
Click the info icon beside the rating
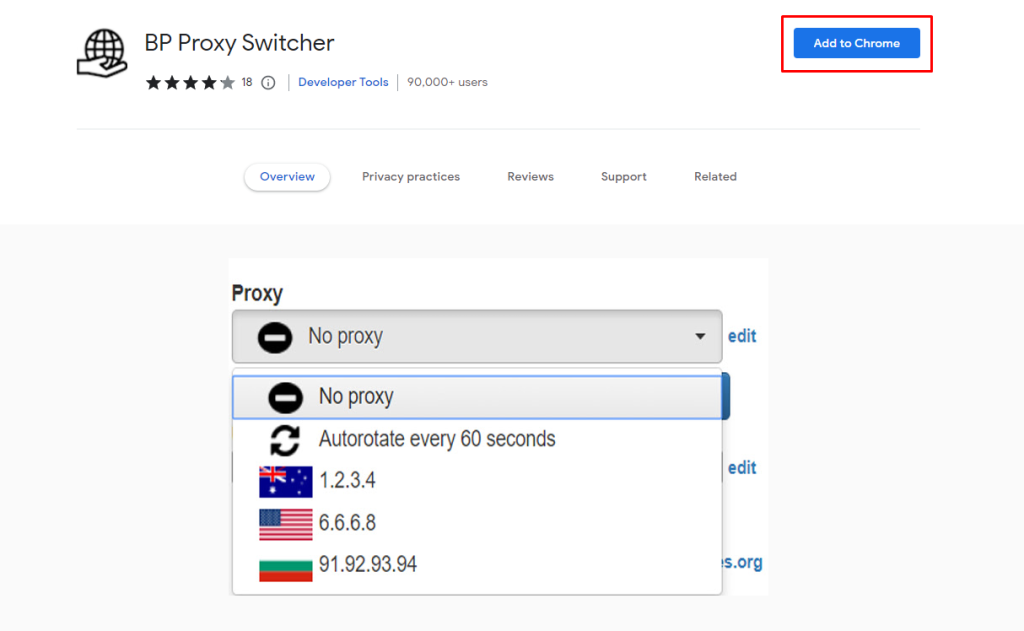tap(267, 83)
